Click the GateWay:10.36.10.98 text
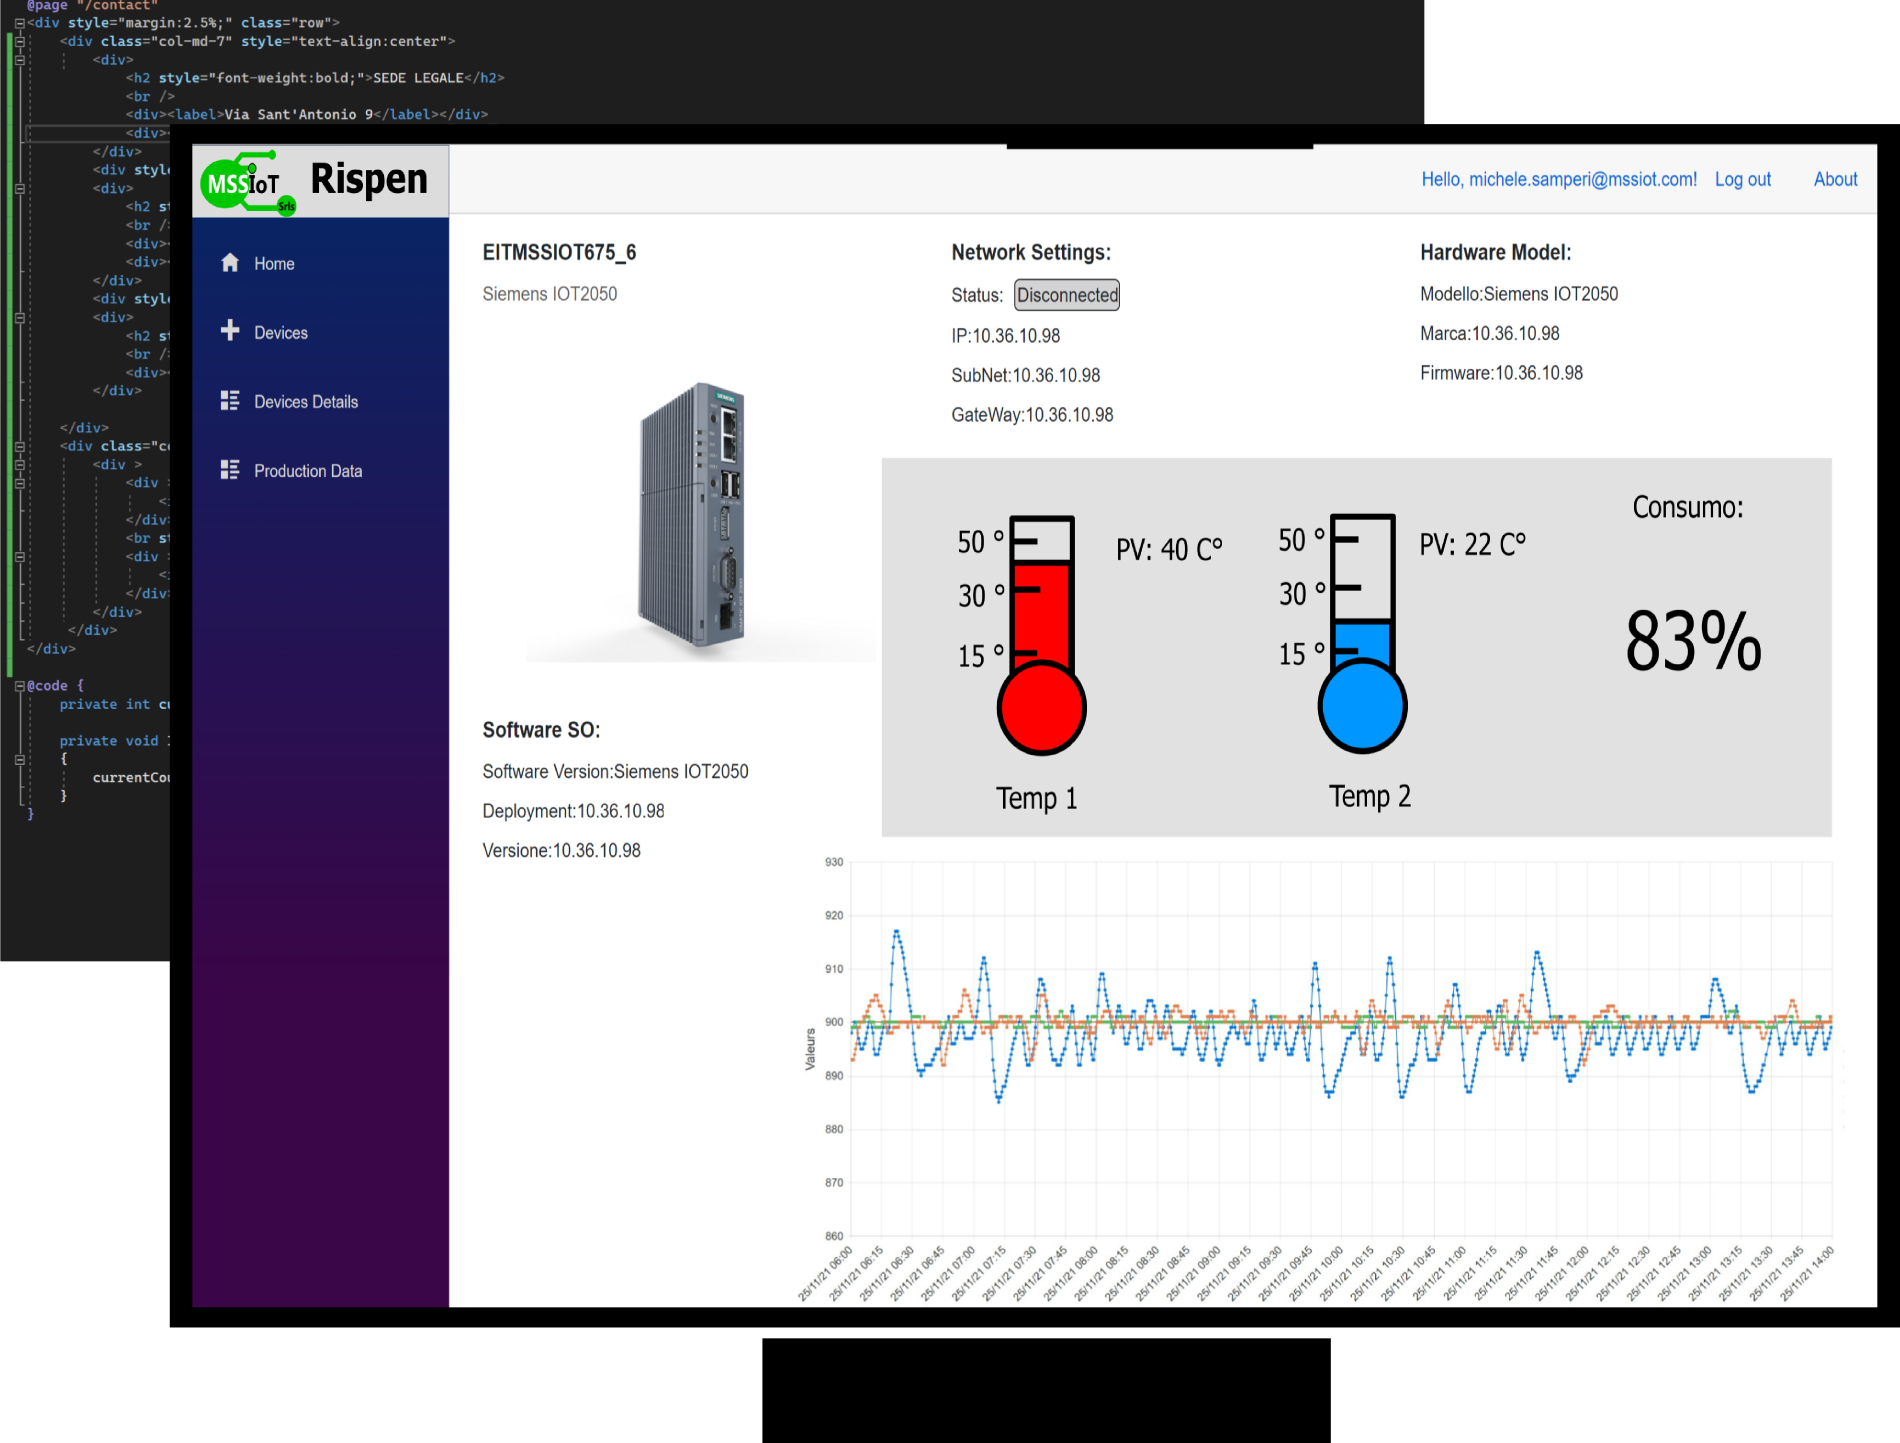This screenshot has height=1443, width=1900. (x=1032, y=415)
